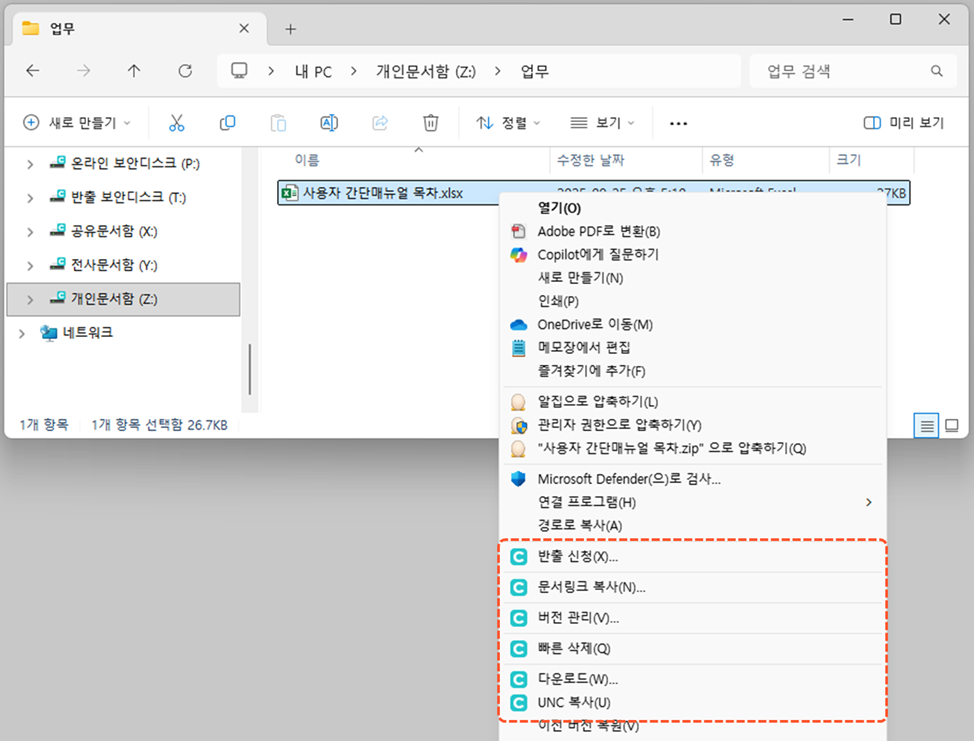Choose 버전 관리(V) in context menu
This screenshot has height=741, width=974.
[x=578, y=618]
